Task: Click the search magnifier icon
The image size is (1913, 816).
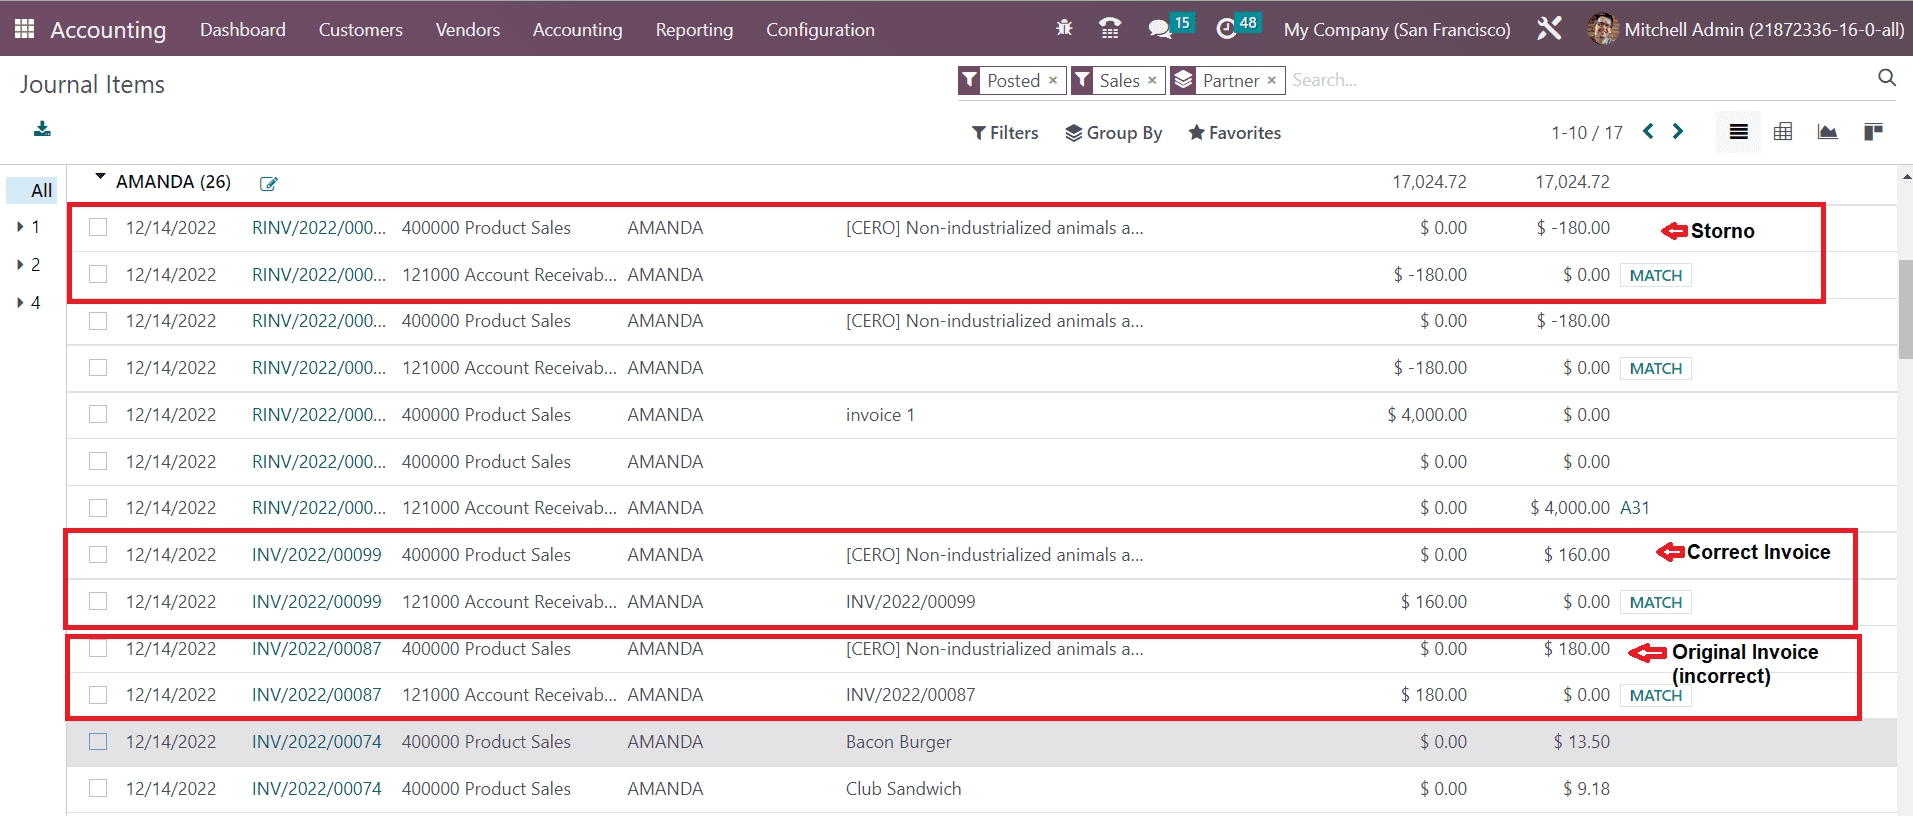Action: click(x=1886, y=78)
